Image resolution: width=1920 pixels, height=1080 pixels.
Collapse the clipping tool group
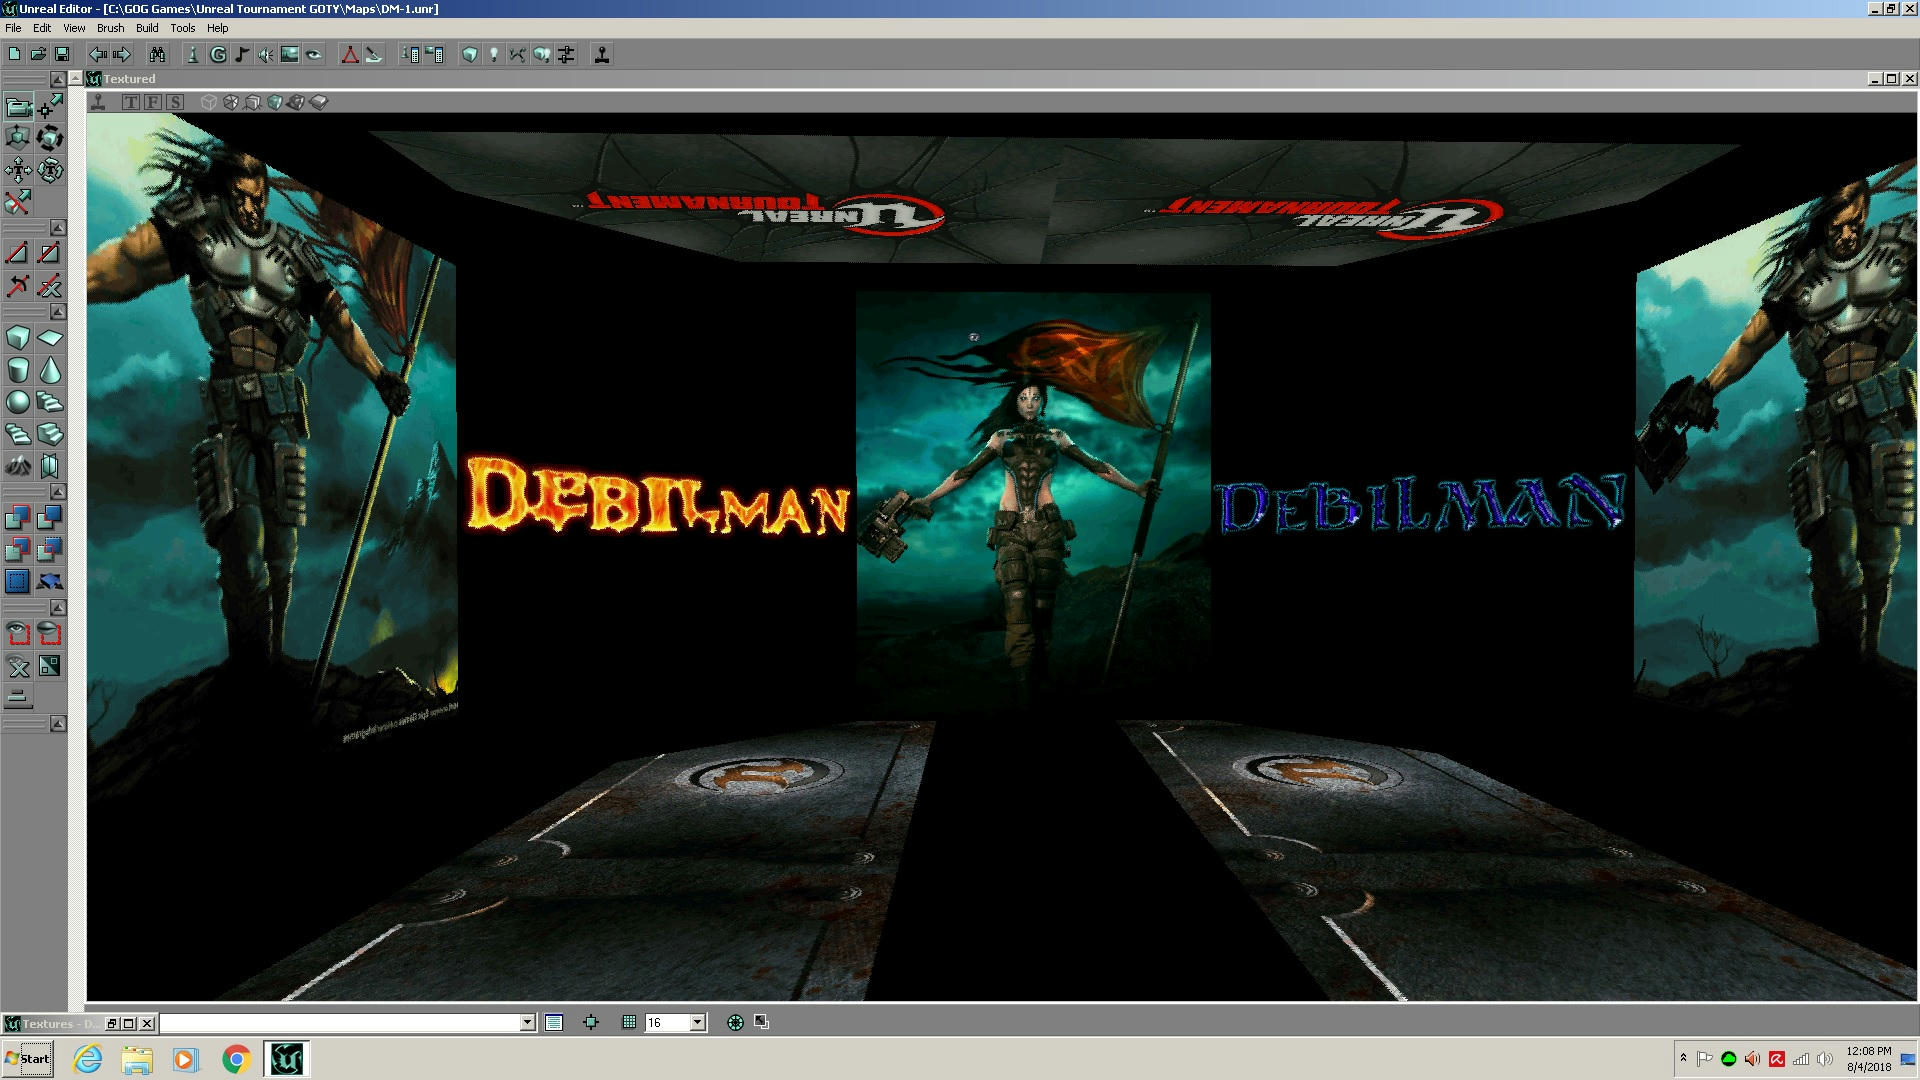tap(58, 227)
